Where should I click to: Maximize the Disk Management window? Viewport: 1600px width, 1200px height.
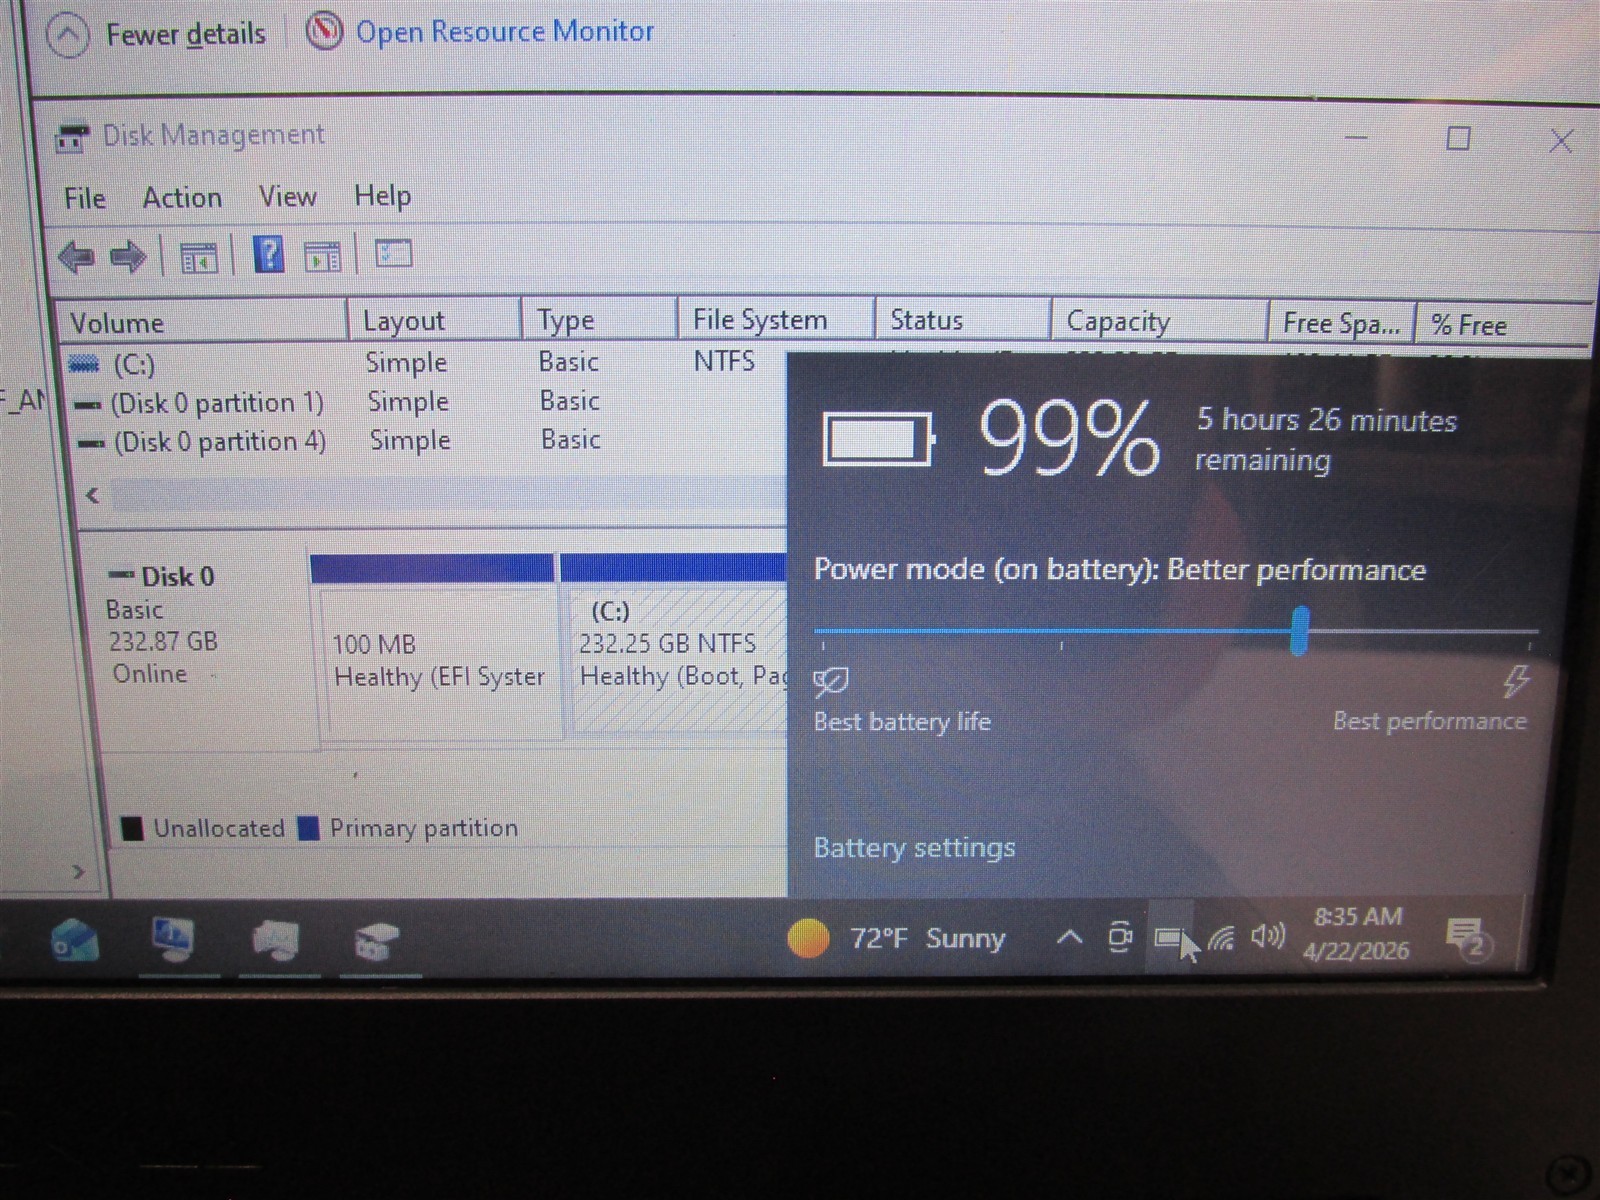(x=1458, y=138)
